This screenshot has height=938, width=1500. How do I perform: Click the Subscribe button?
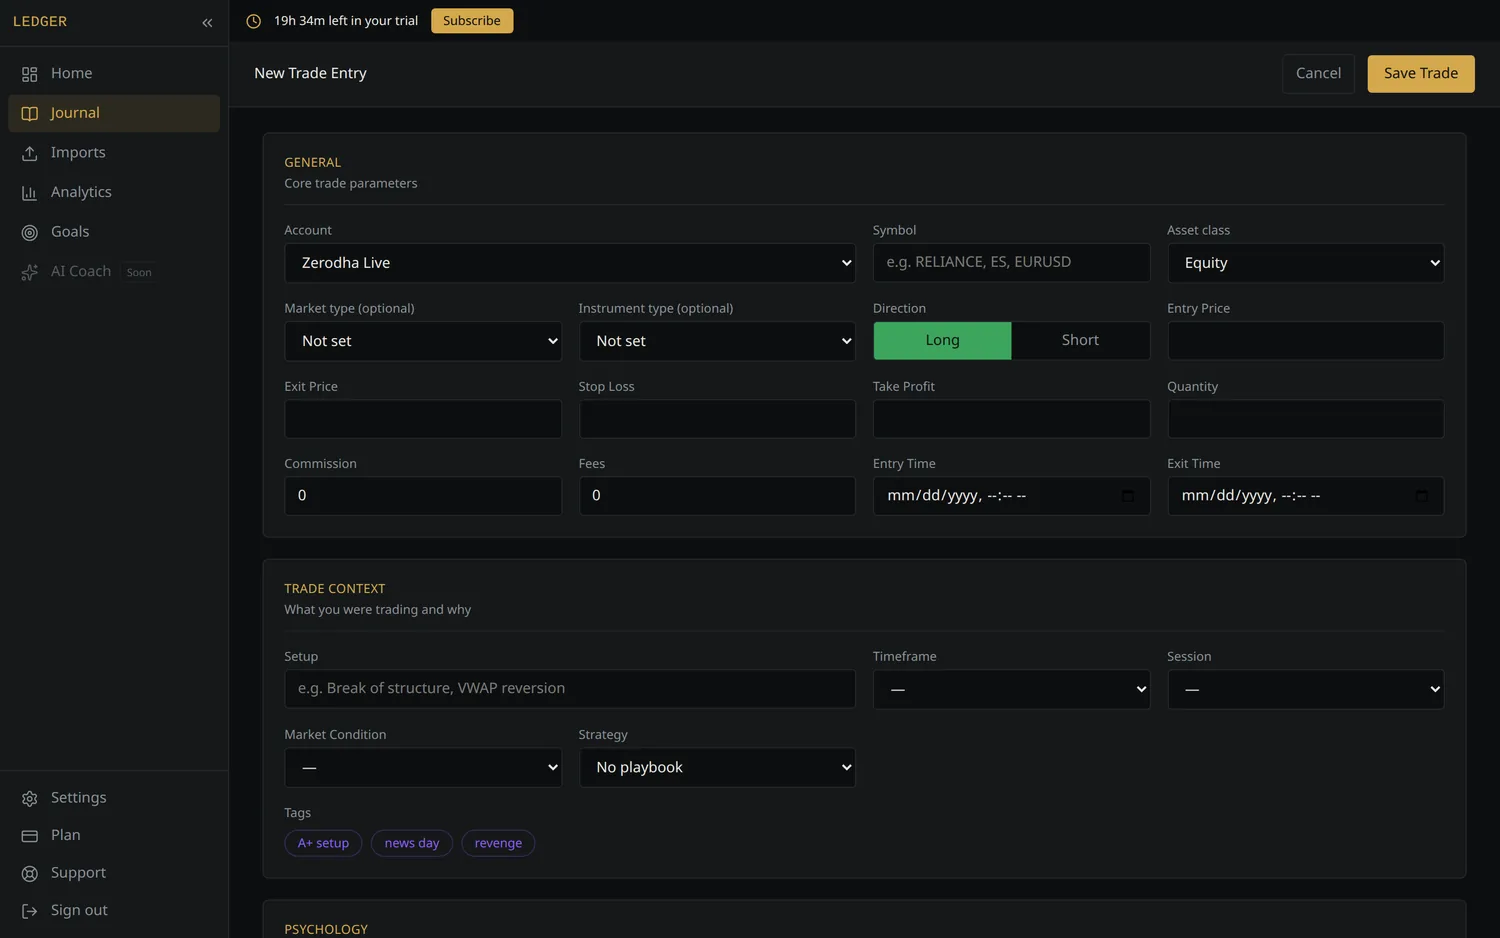472,21
